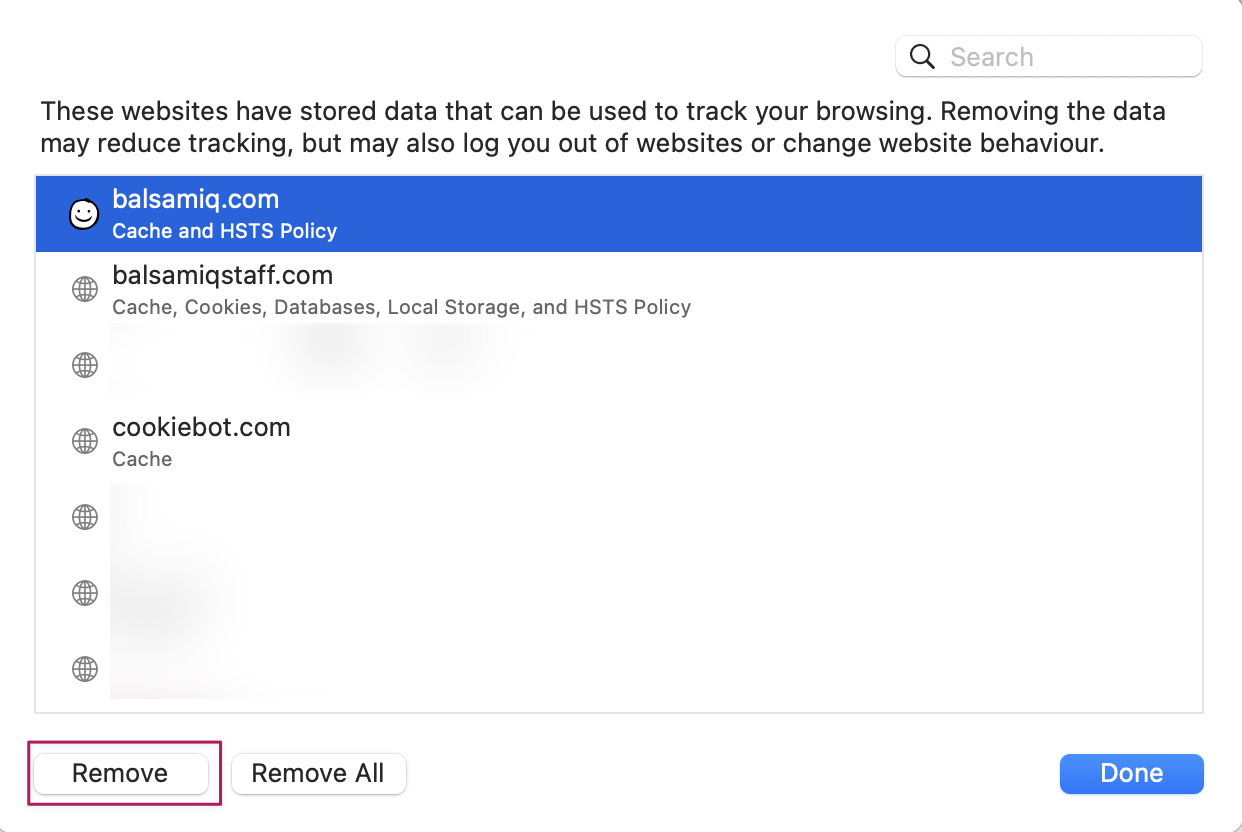1242x832 pixels.
Task: Click the second globe icon below cookiebot.com
Action: [x=85, y=593]
